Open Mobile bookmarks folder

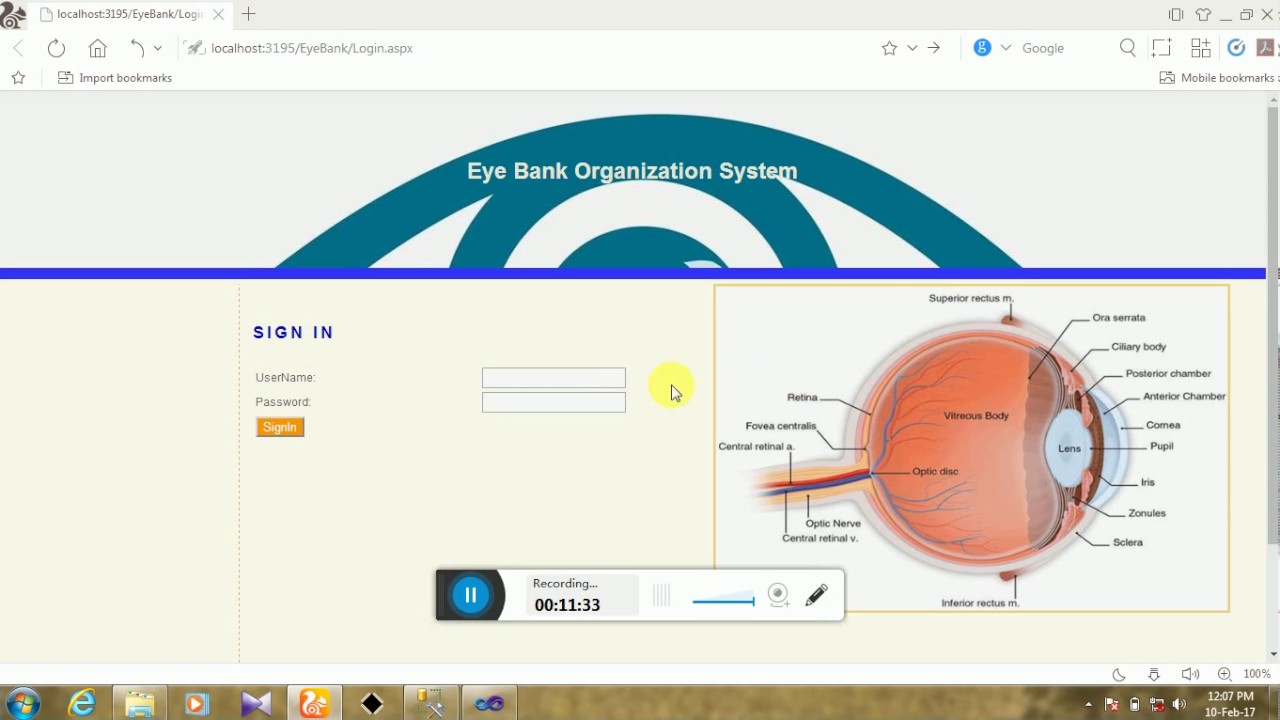tap(1219, 78)
